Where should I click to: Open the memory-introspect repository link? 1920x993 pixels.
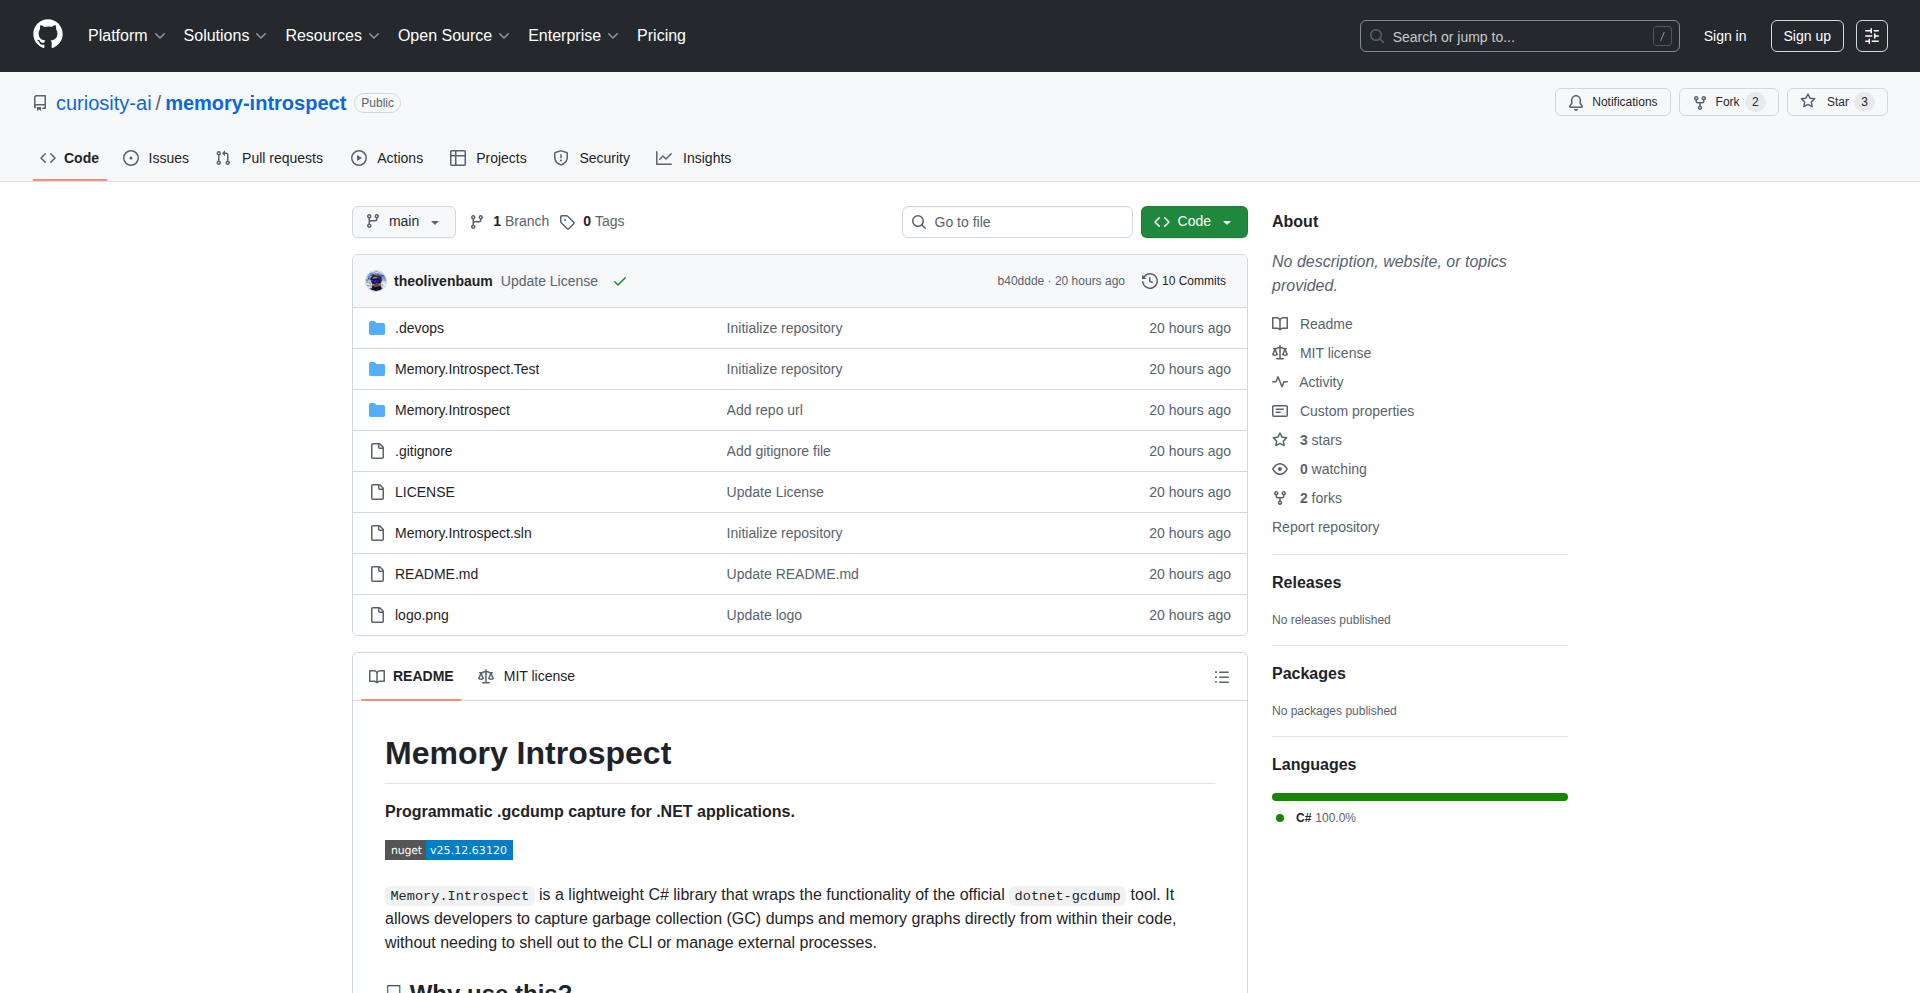256,103
